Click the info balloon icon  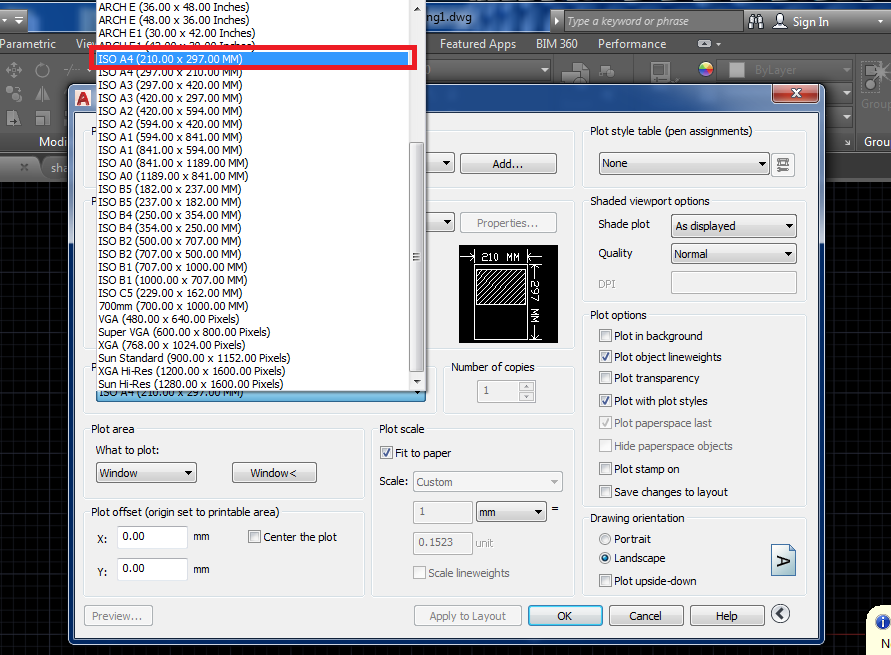(x=882, y=621)
